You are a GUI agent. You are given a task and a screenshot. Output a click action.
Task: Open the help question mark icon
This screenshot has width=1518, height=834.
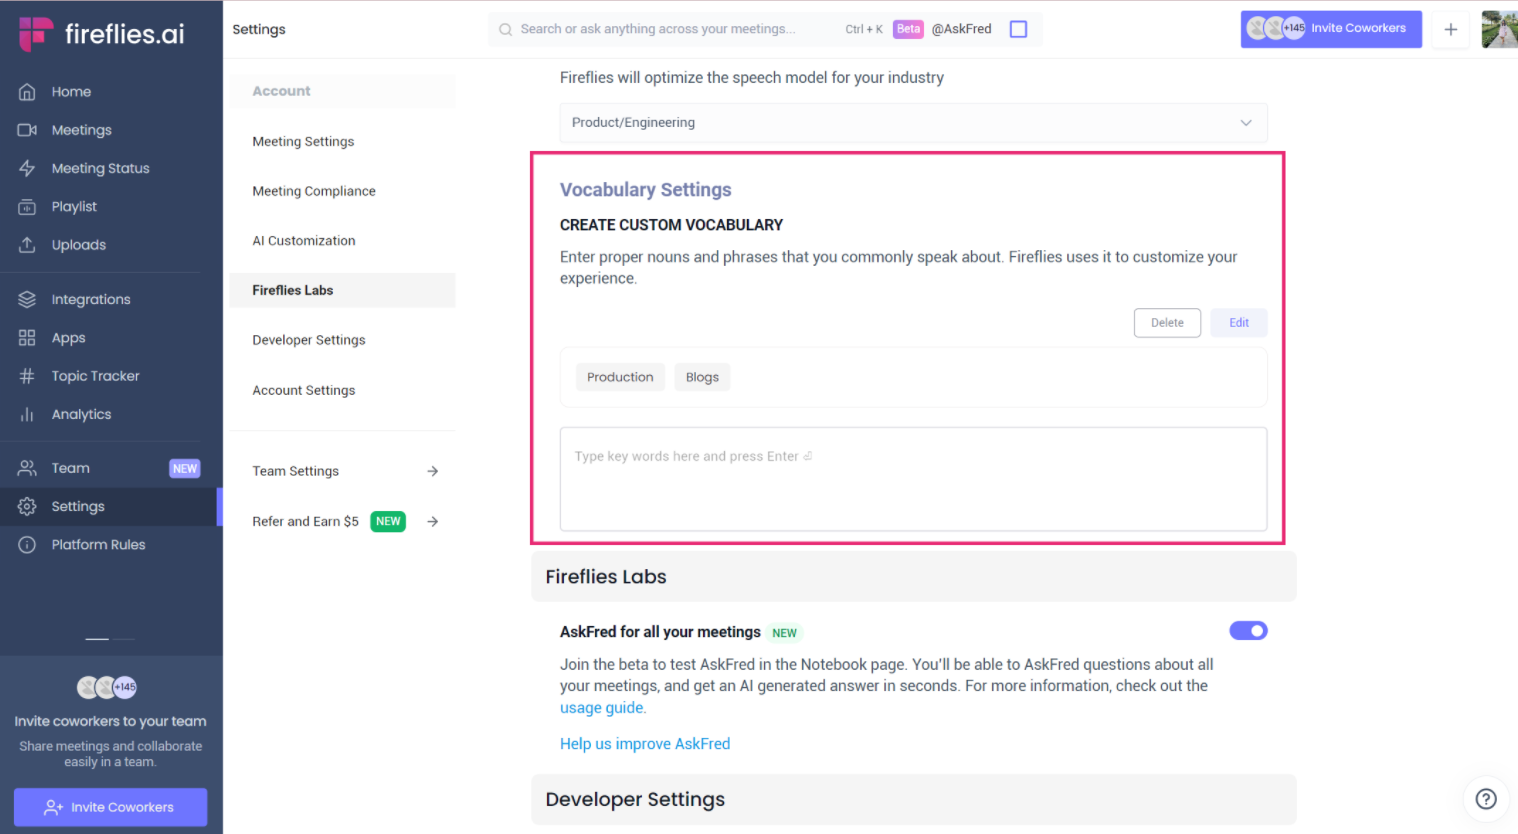[x=1486, y=799]
